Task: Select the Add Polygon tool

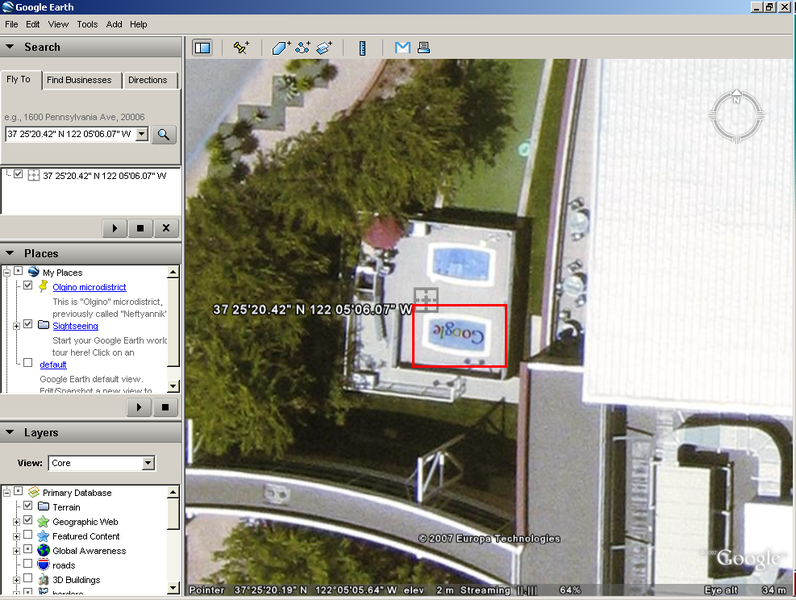Action: pos(280,47)
